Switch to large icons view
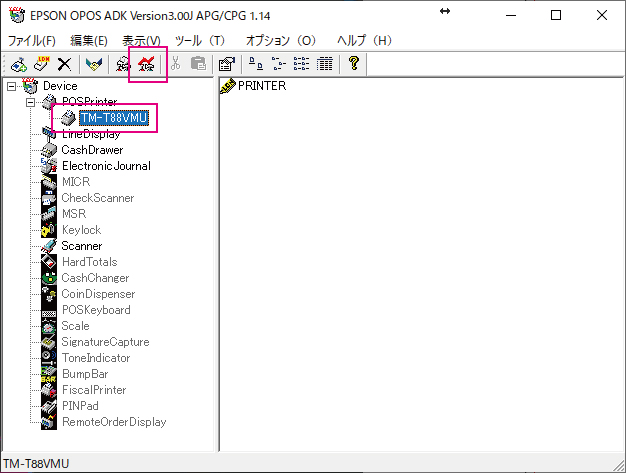Image resolution: width=626 pixels, height=473 pixels. click(x=256, y=63)
